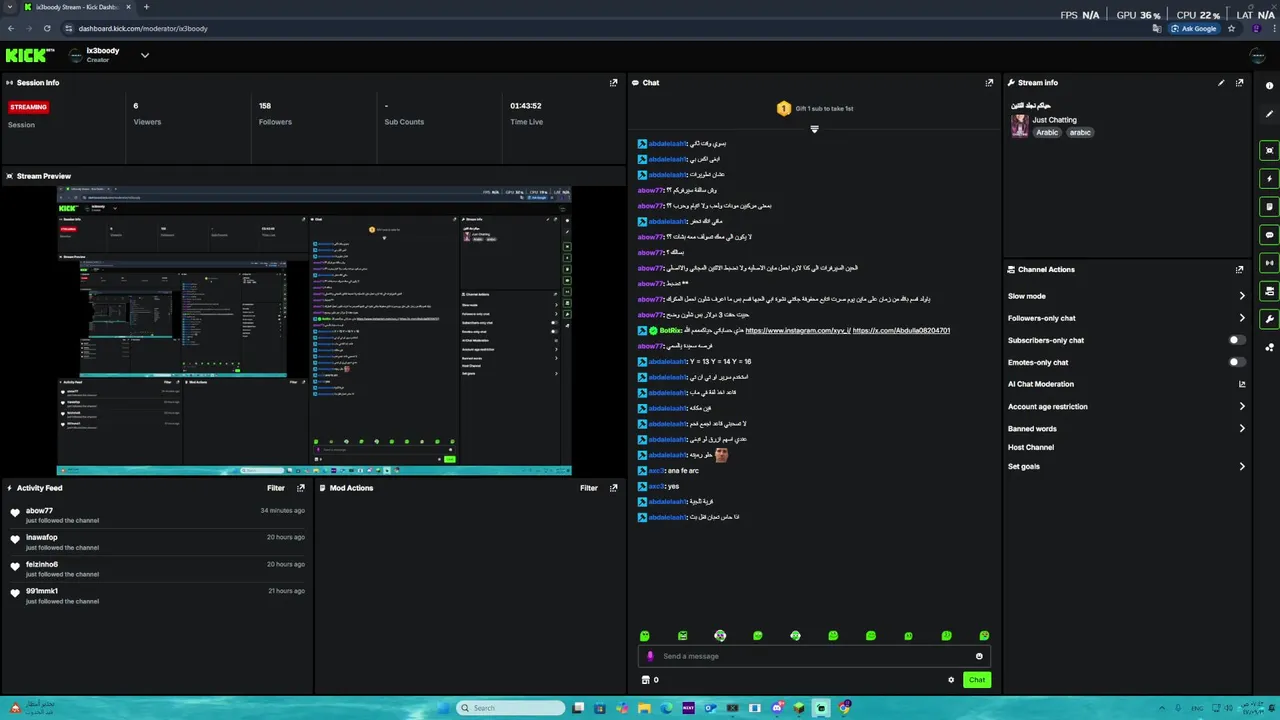The height and width of the screenshot is (720, 1280).
Task: Click the purple microphone icon in message box
Action: (650, 656)
